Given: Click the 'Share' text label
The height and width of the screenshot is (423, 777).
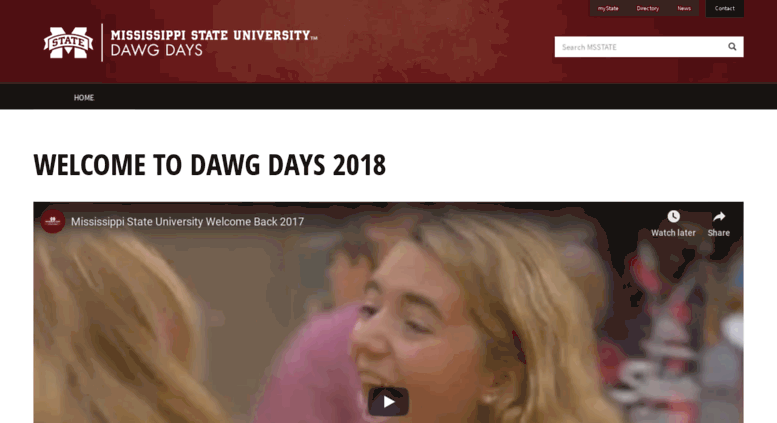Looking at the screenshot, I should (719, 233).
